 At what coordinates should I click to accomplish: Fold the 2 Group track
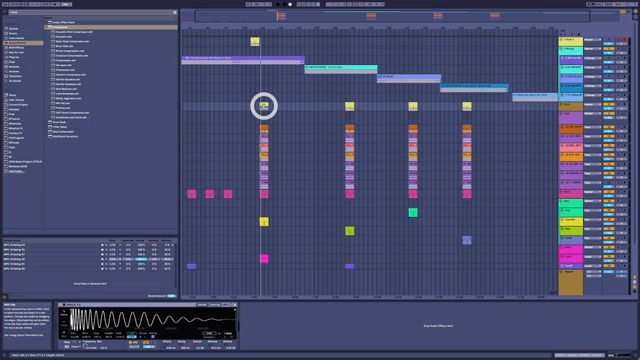pos(562,49)
